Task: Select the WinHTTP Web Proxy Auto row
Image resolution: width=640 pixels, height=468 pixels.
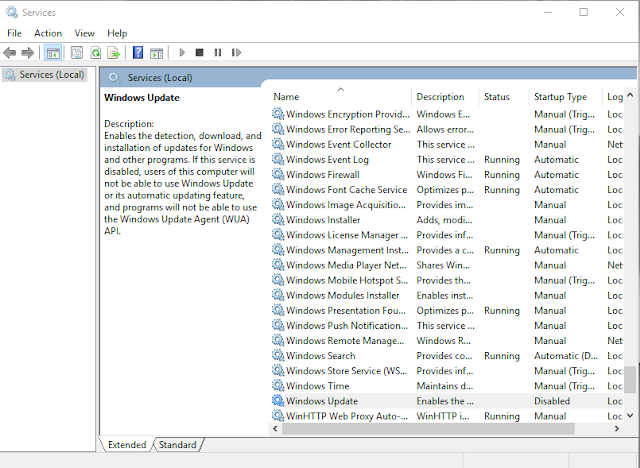Action: 447,416
